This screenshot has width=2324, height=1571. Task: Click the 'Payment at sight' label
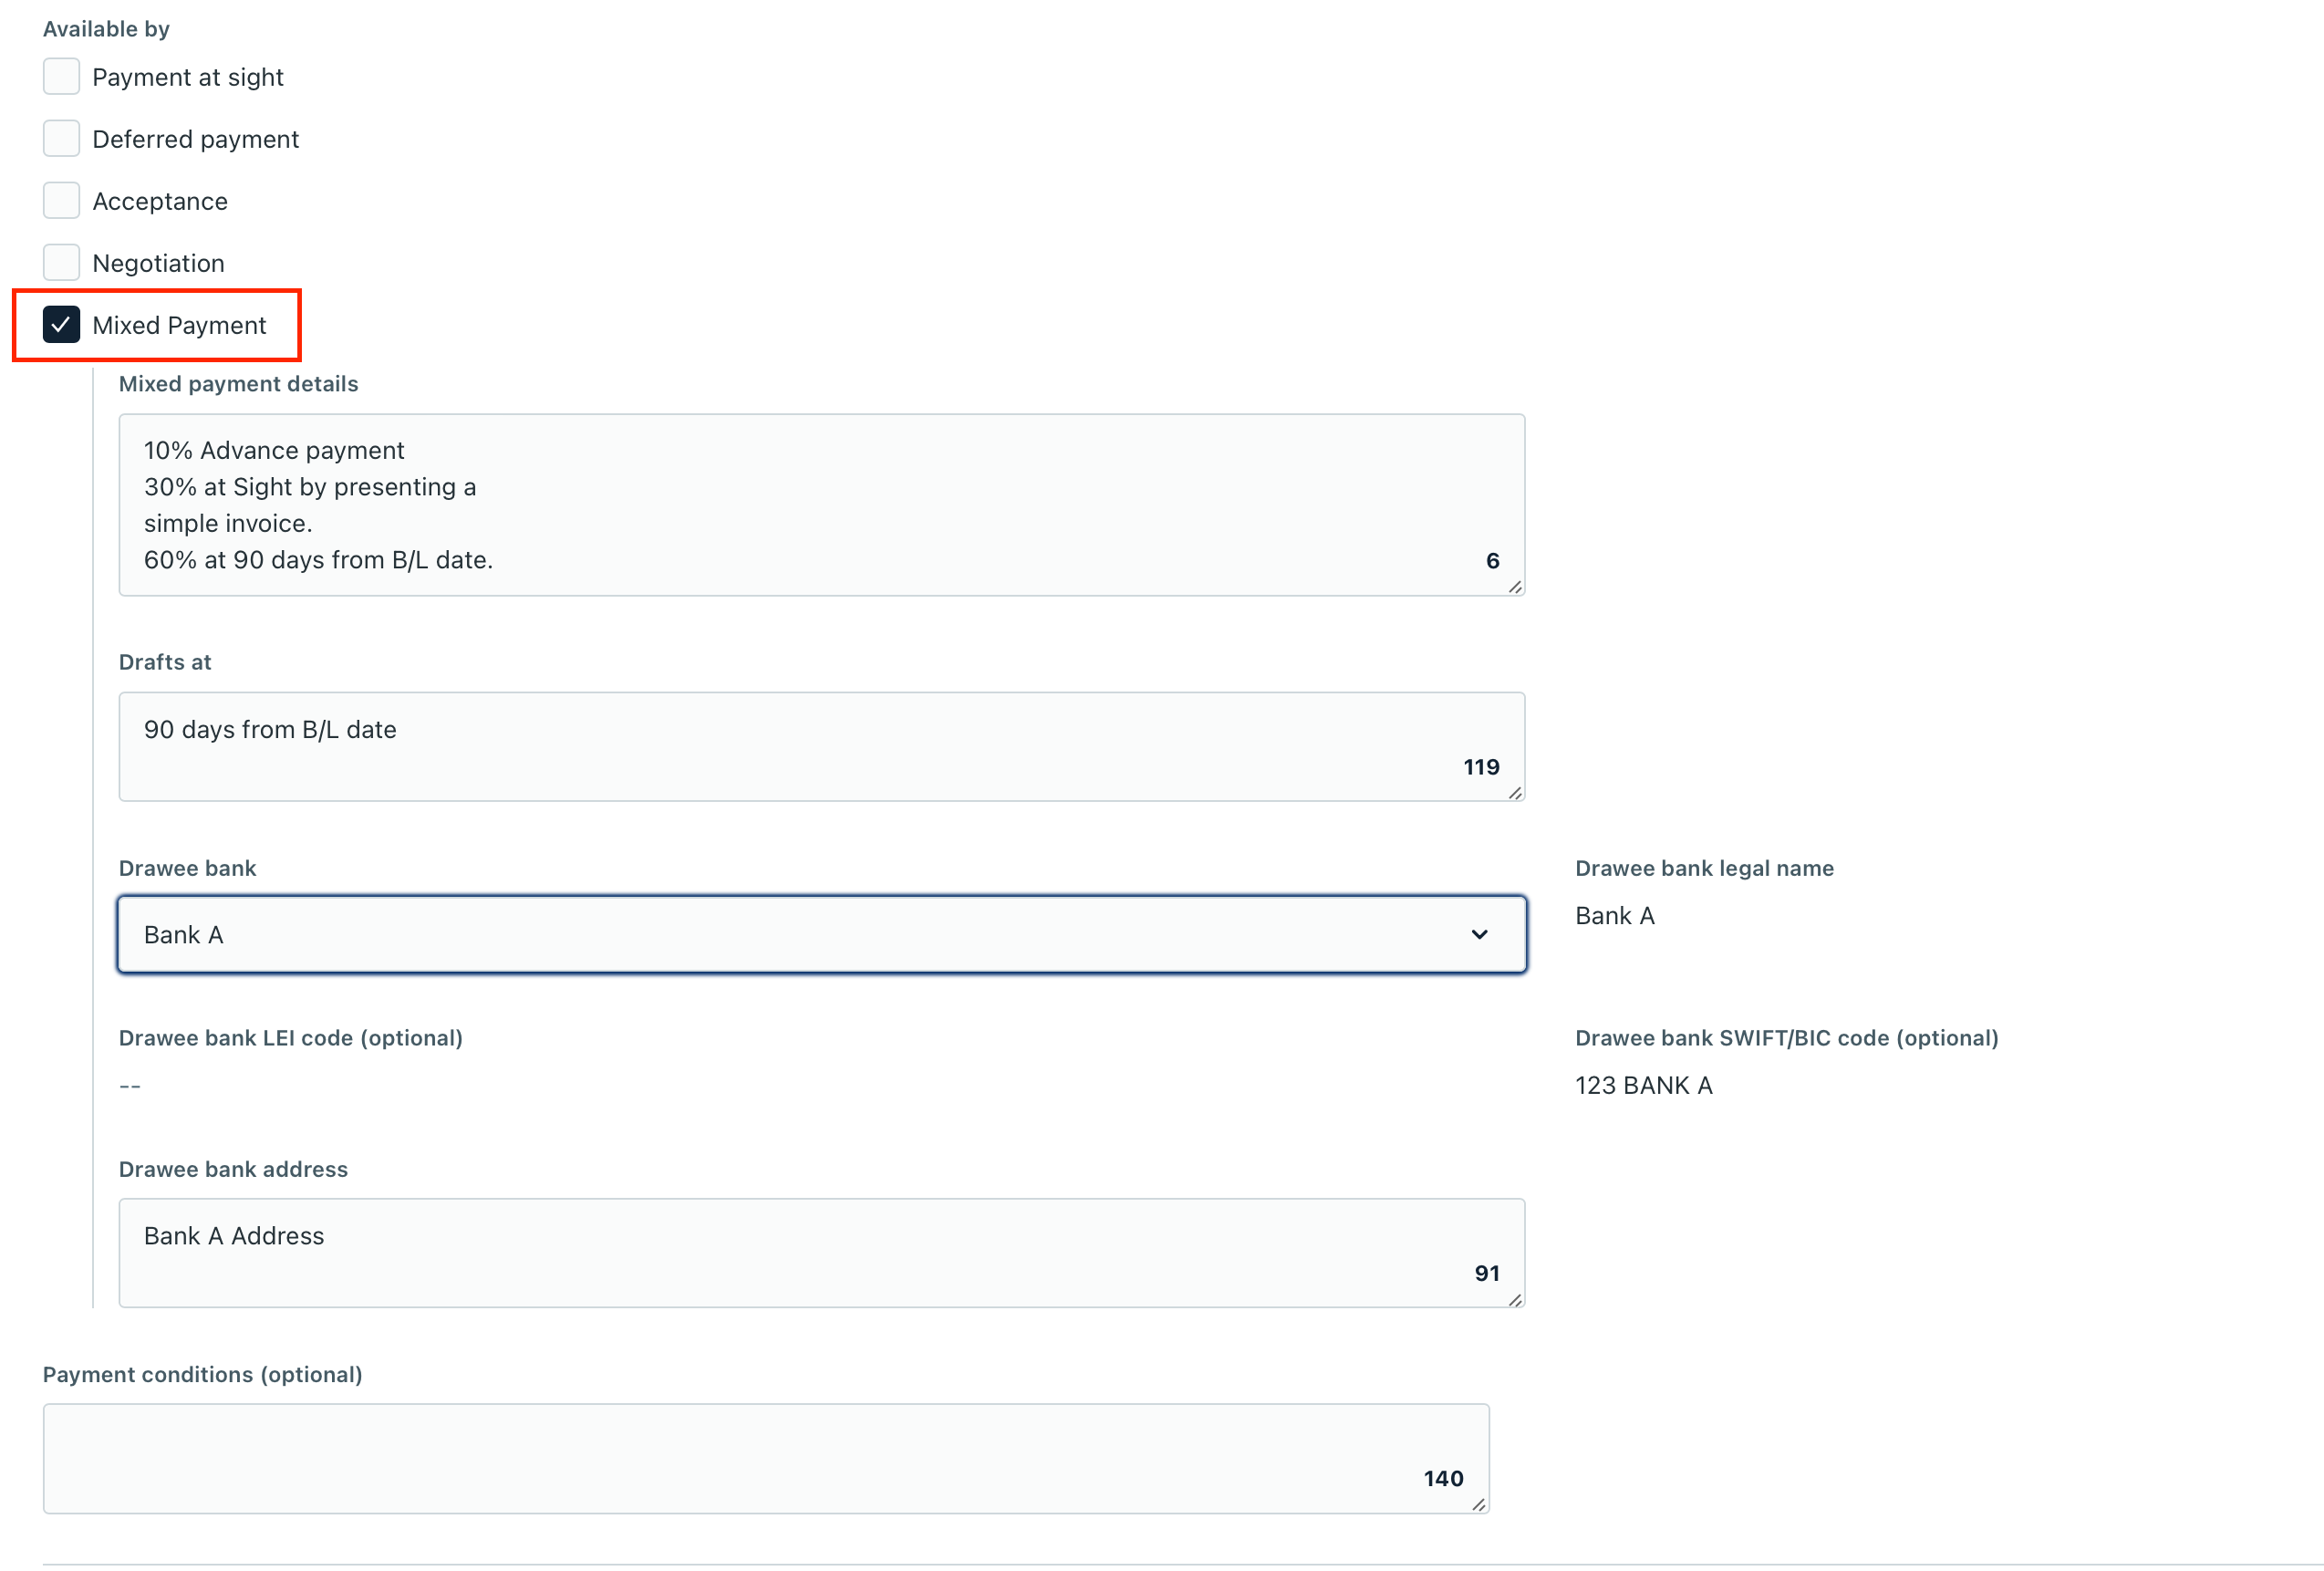click(188, 77)
